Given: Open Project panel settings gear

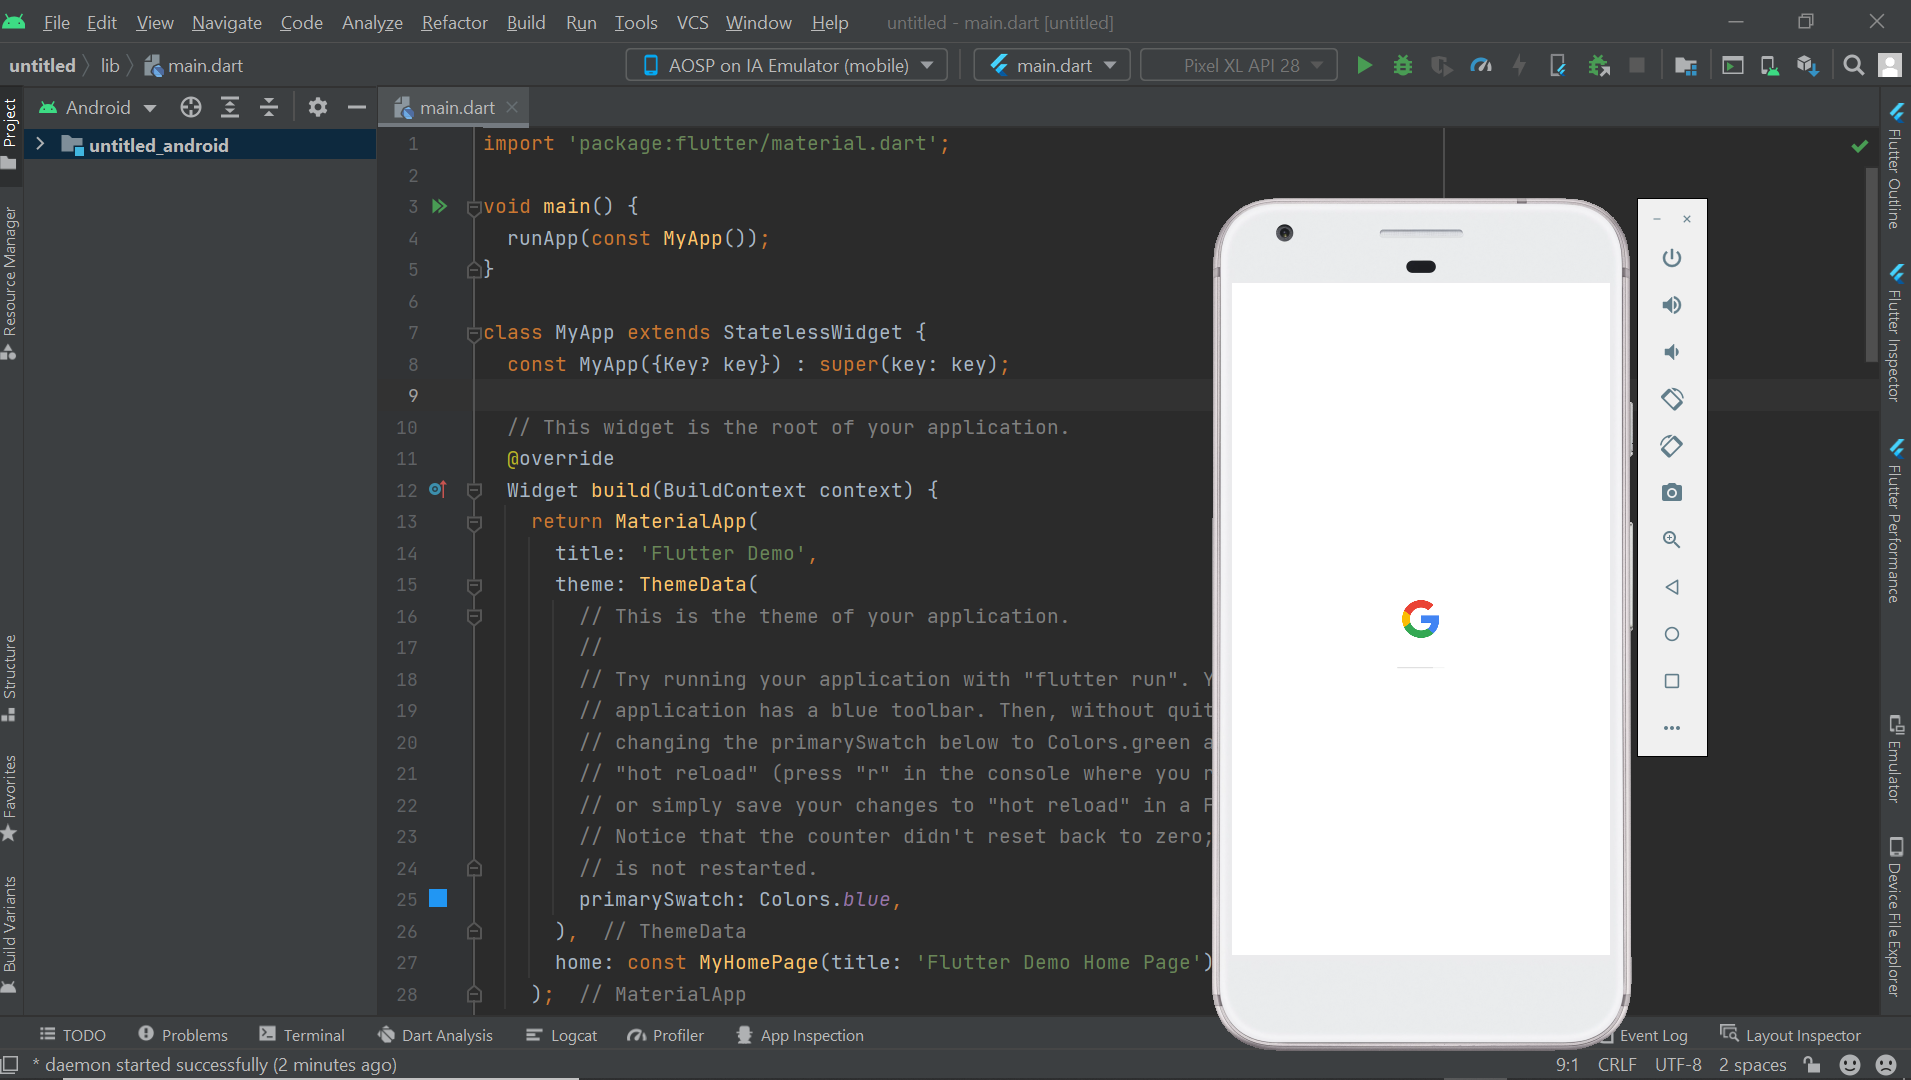Looking at the screenshot, I should (318, 107).
